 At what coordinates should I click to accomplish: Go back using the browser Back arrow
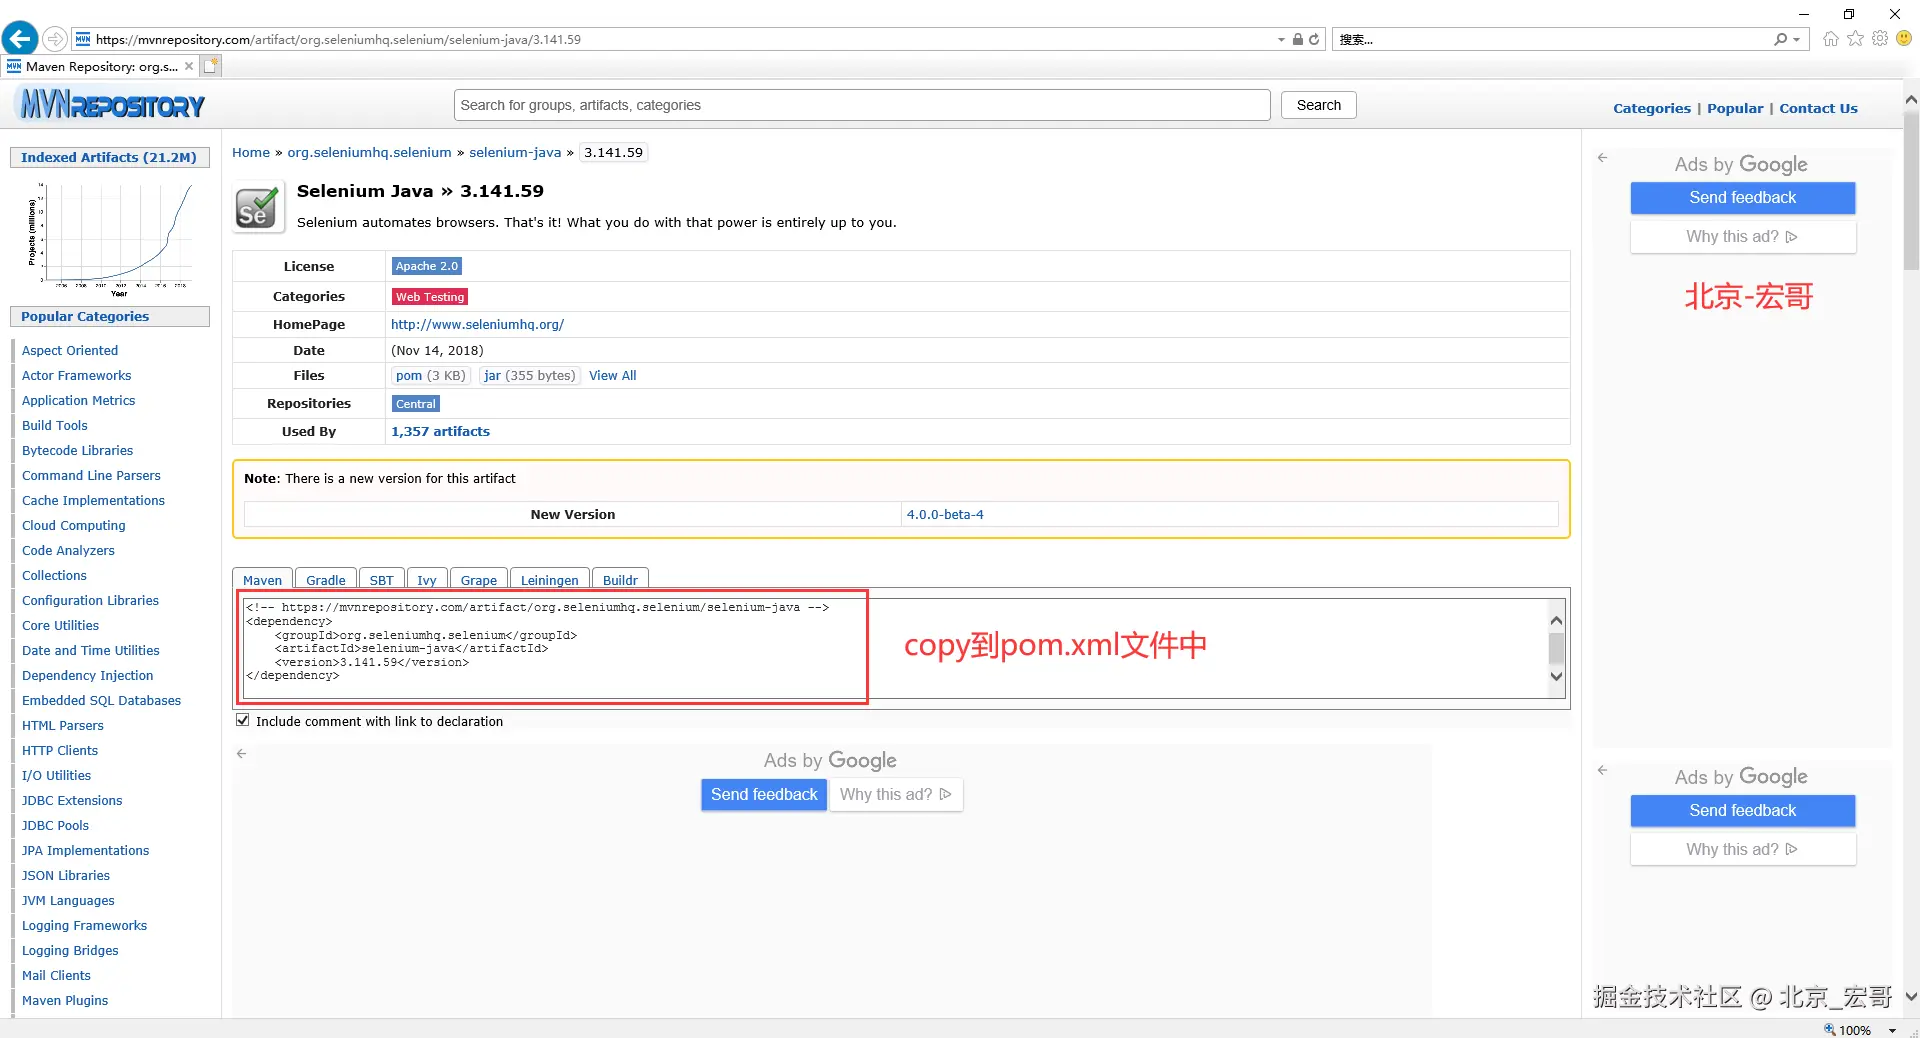pyautogui.click(x=20, y=39)
